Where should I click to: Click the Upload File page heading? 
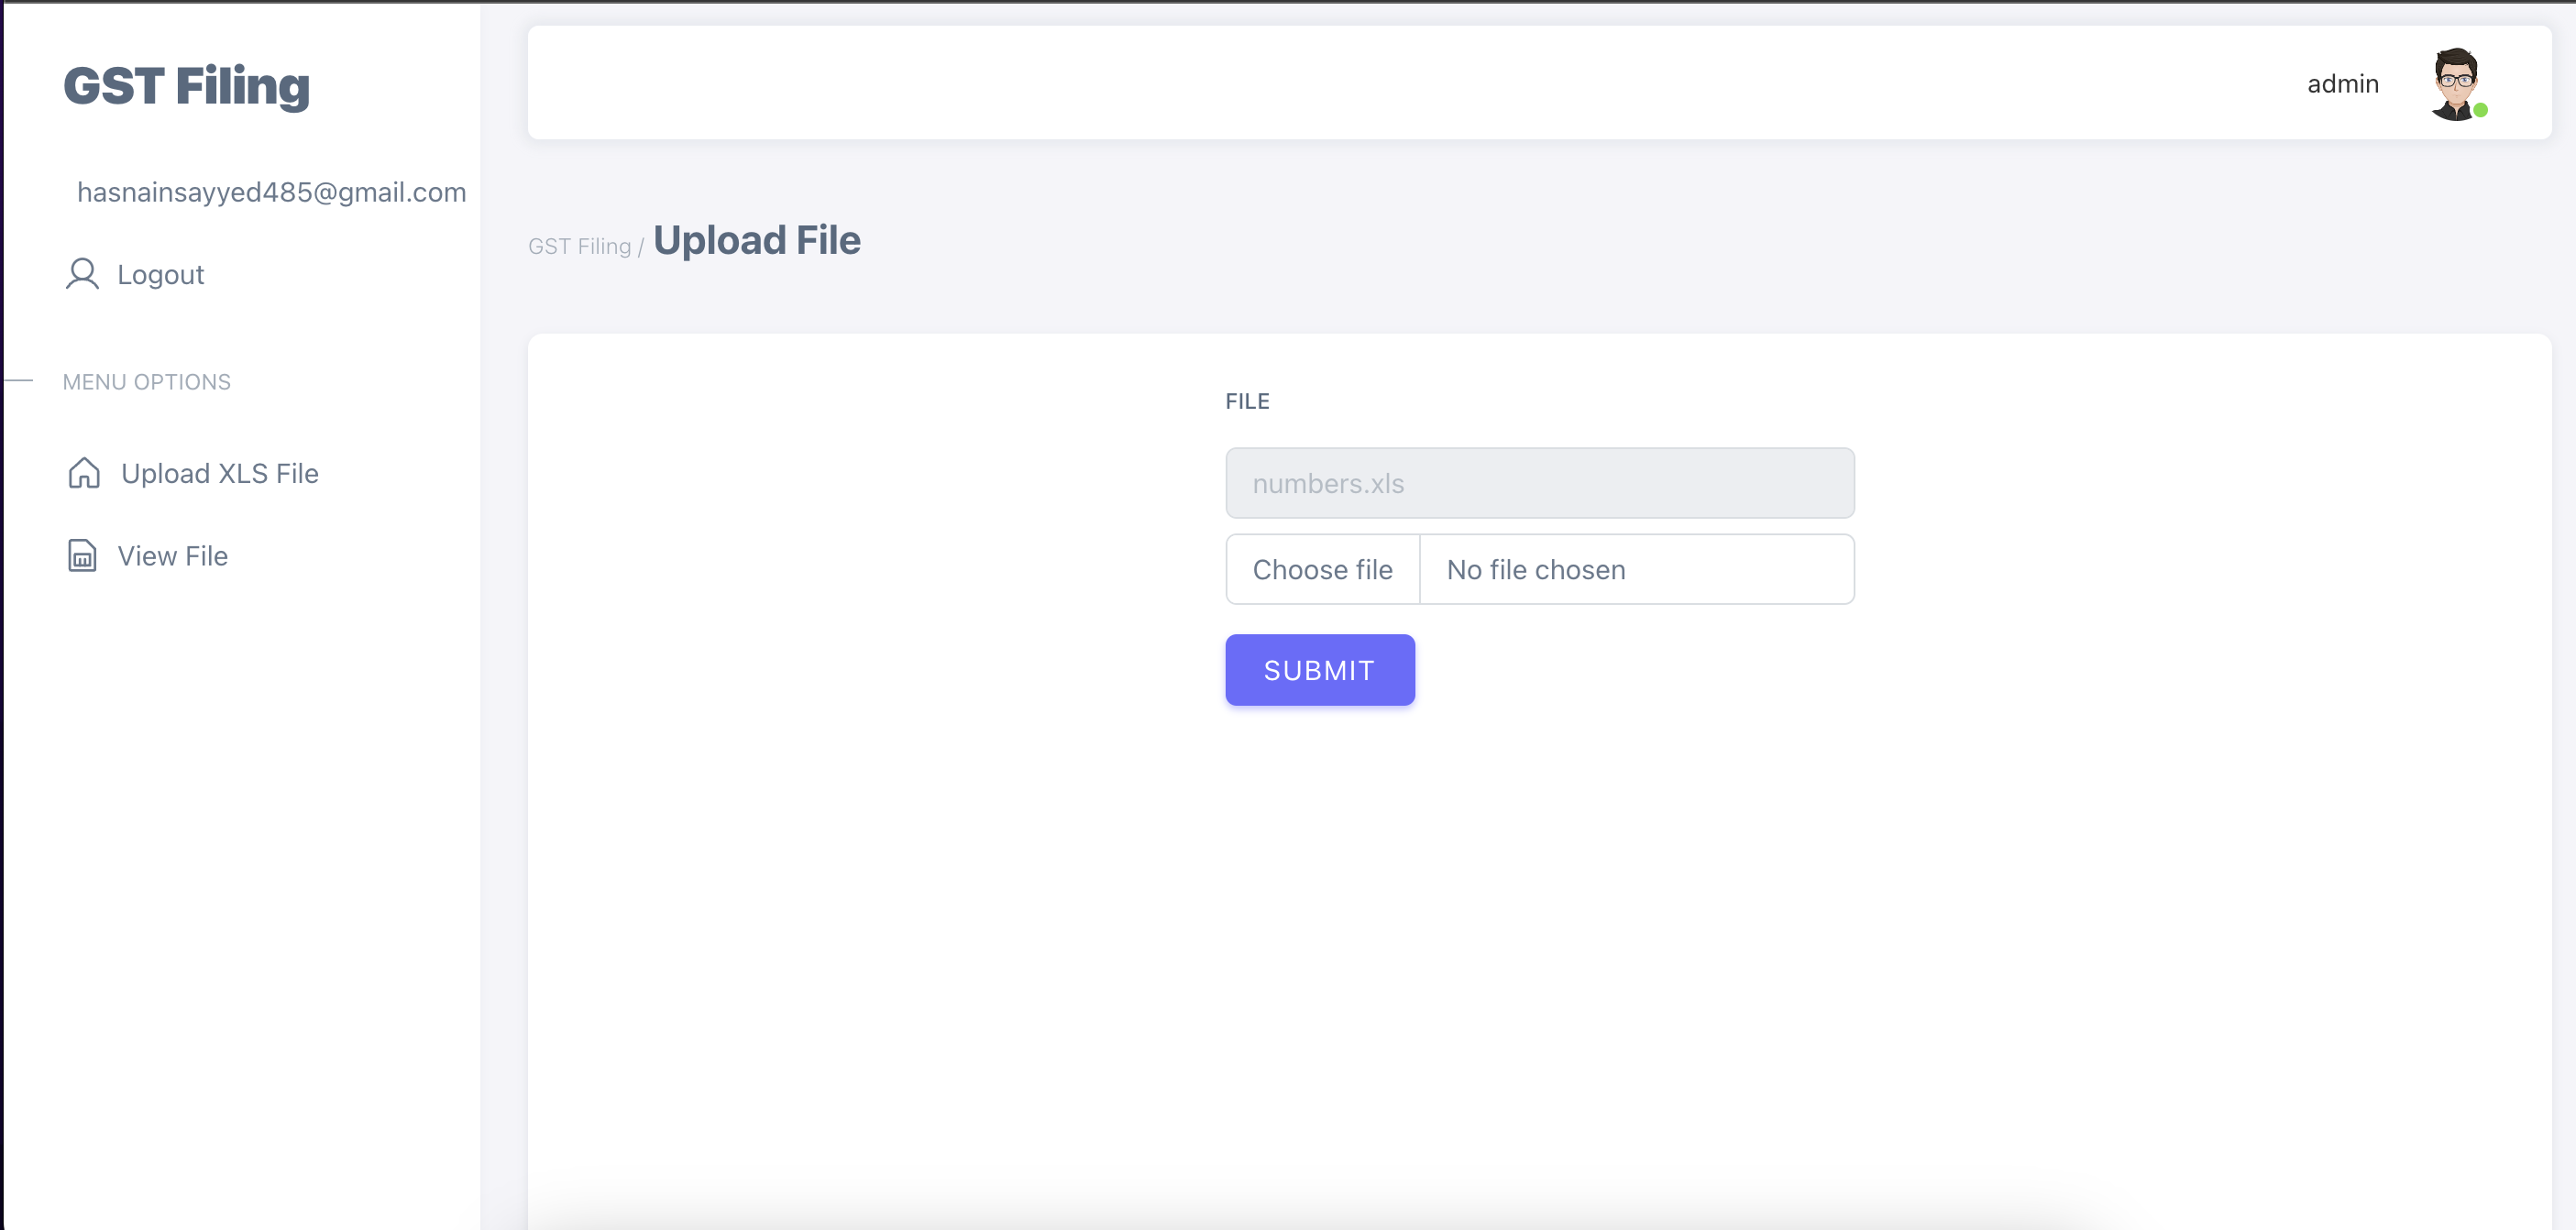[756, 241]
